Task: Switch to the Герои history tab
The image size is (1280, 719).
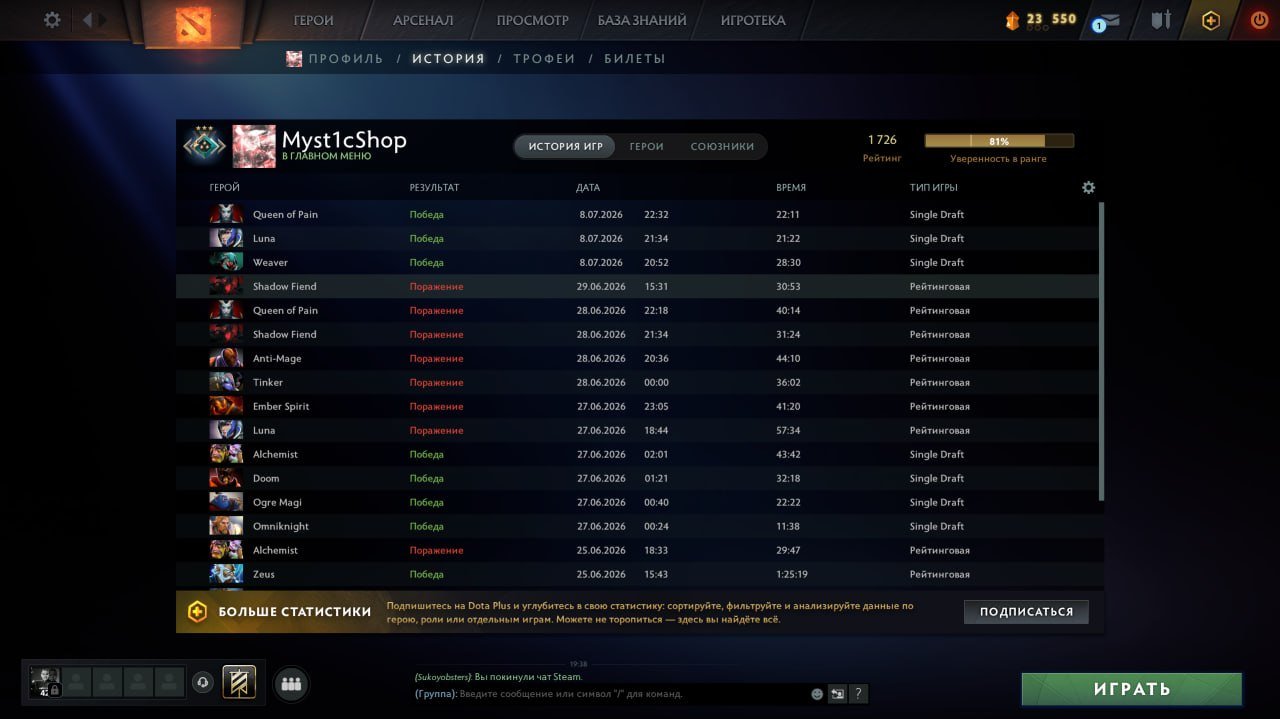Action: pyautogui.click(x=646, y=146)
